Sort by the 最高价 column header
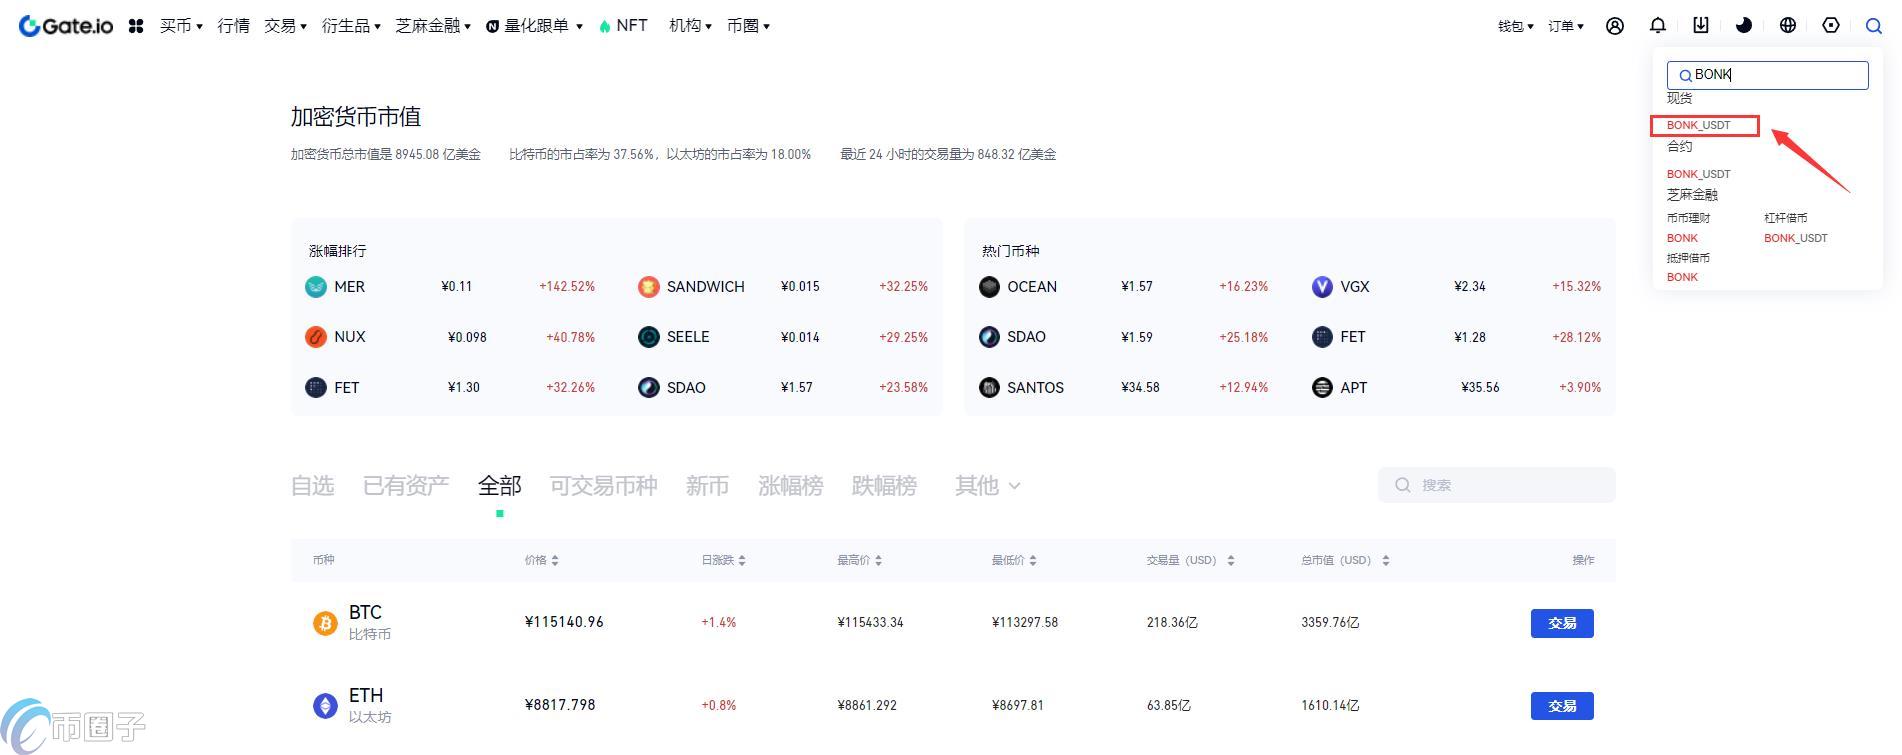This screenshot has width=1902, height=755. click(859, 560)
